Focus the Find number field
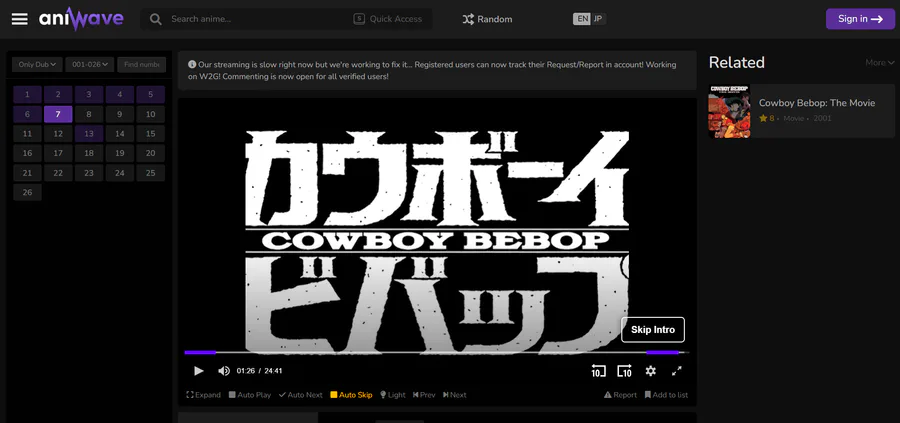This screenshot has width=900, height=423. pyautogui.click(x=142, y=64)
